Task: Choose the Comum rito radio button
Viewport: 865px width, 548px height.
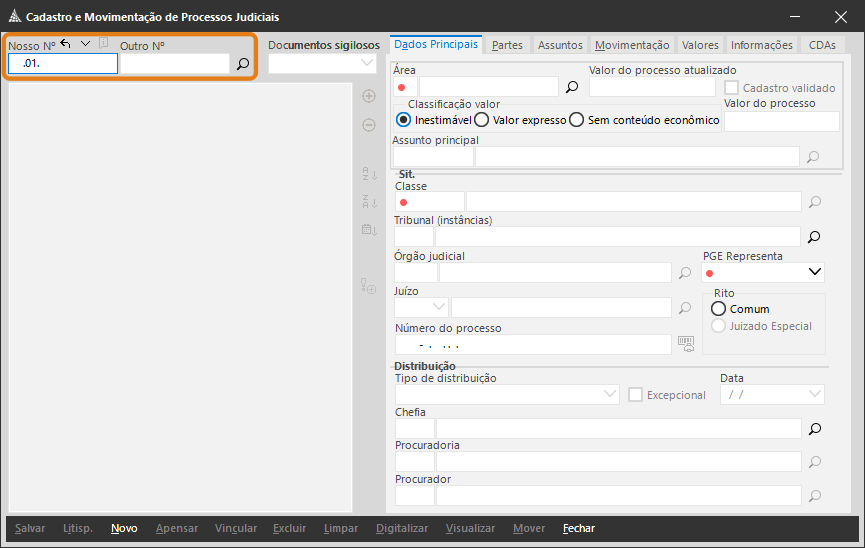Action: coord(718,309)
